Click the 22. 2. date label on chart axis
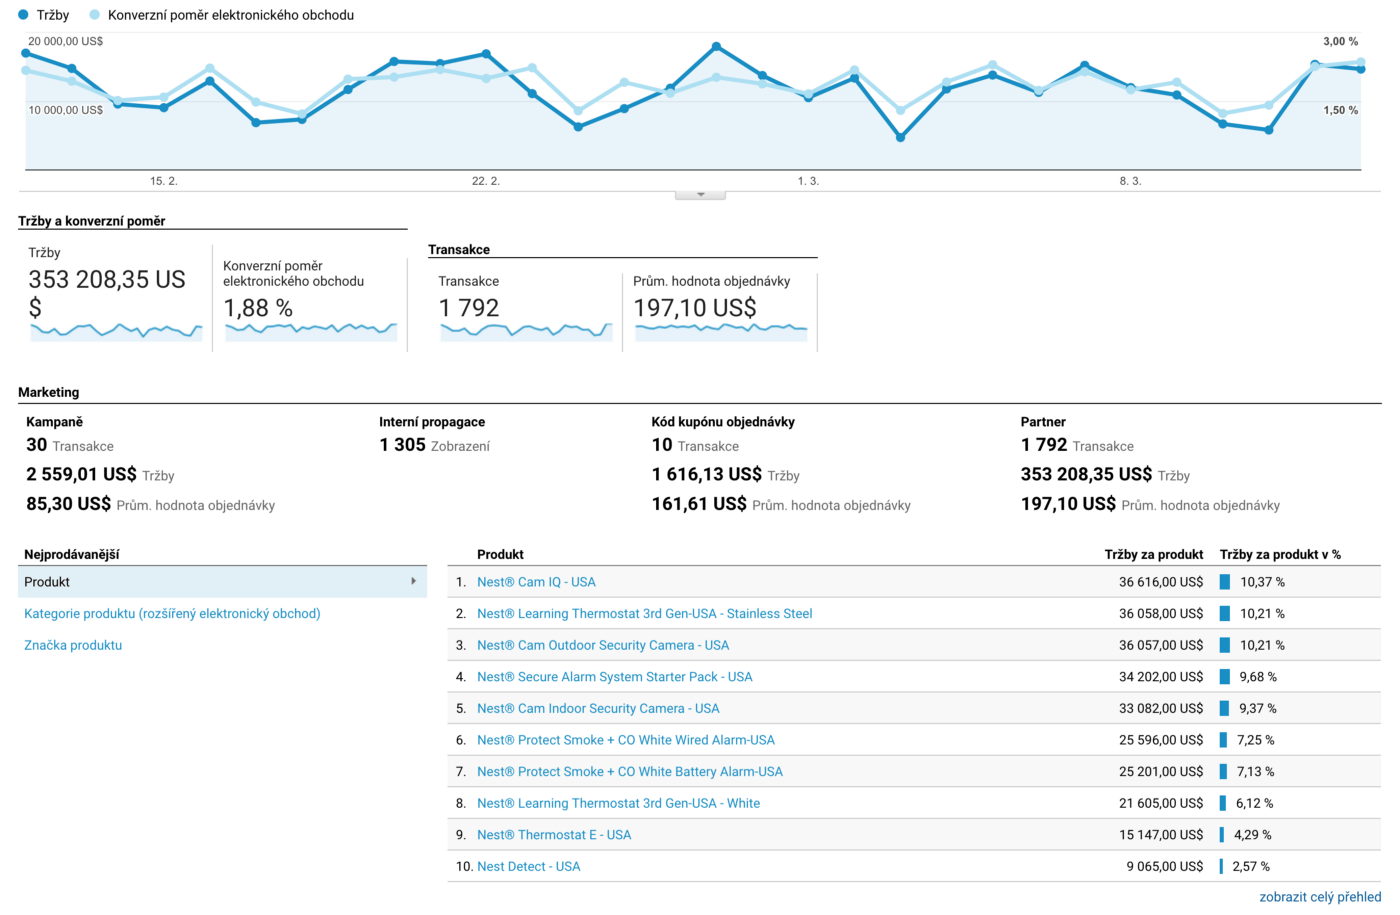Viewport: 1400px width, 915px height. click(x=486, y=181)
